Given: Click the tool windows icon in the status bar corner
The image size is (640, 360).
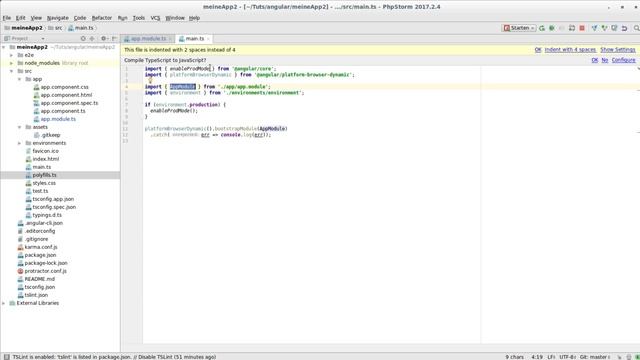Looking at the screenshot, I should click(7, 357).
